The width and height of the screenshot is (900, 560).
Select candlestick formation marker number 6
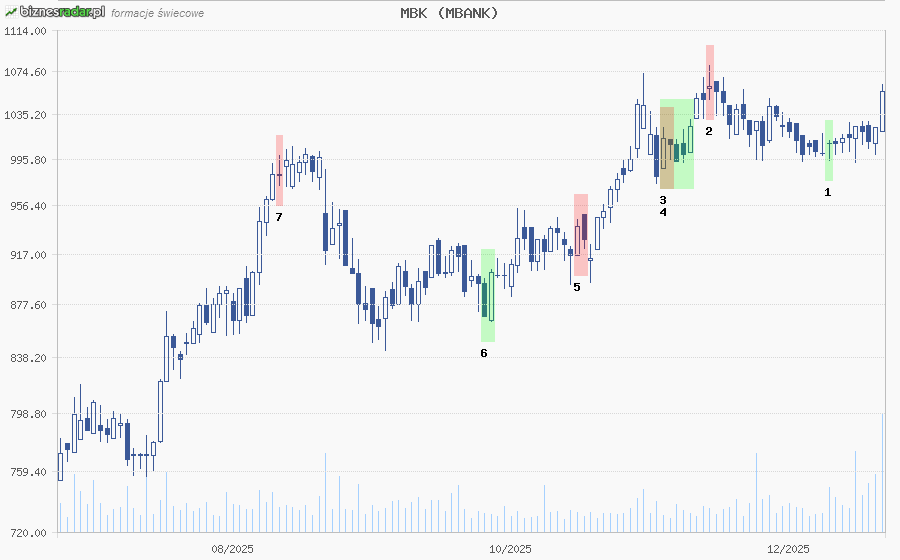coord(484,352)
